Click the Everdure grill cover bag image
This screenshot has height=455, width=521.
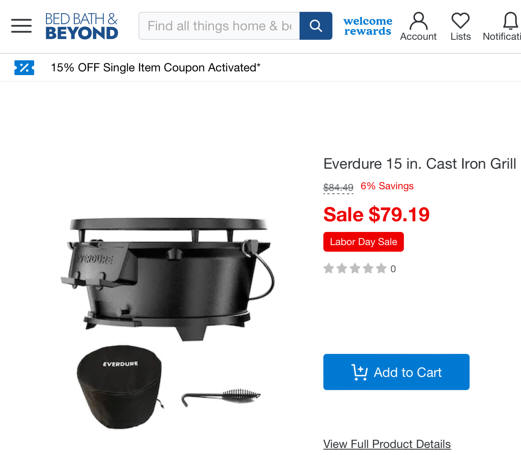[x=120, y=387]
